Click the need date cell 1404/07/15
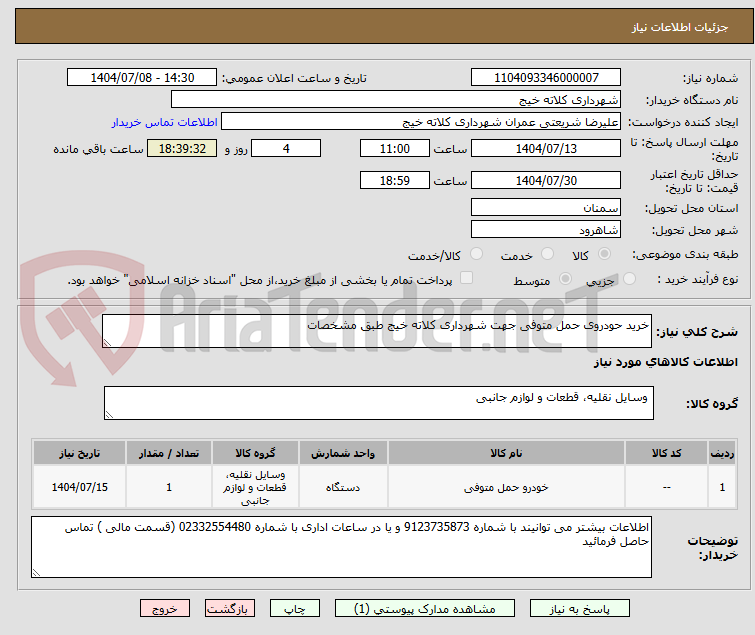Image resolution: width=755 pixels, height=635 pixels. [79, 487]
